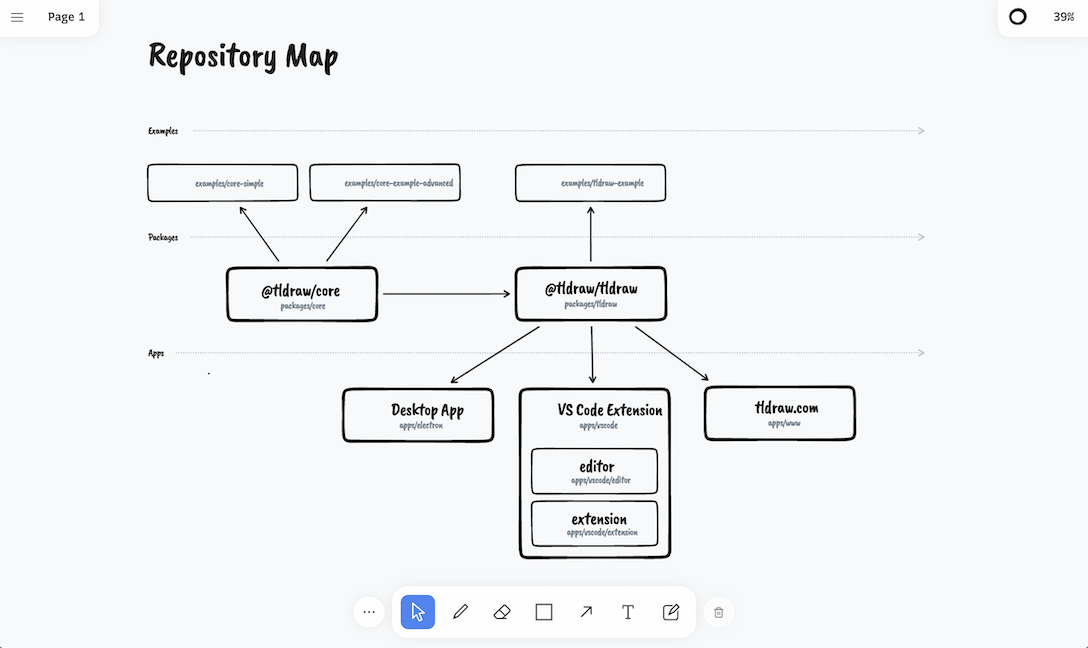The width and height of the screenshot is (1088, 648).
Task: Select the Packages lane label
Action: (x=163, y=237)
